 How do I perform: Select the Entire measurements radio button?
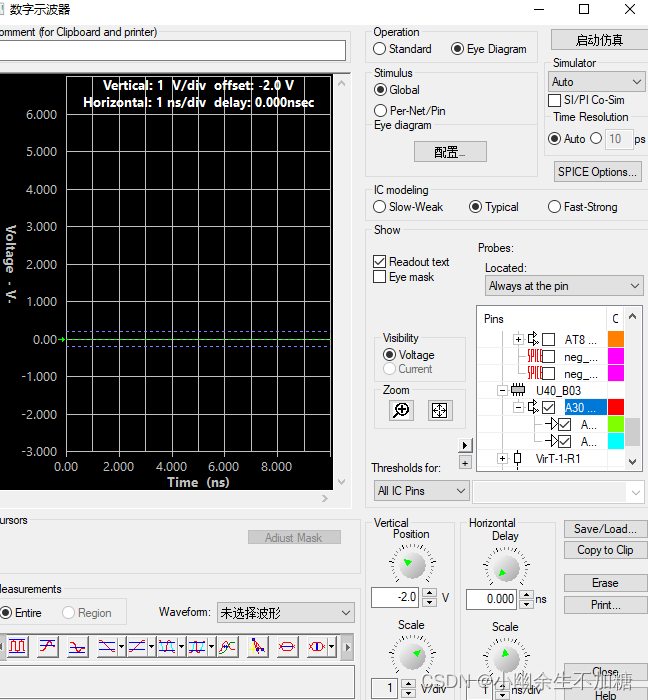tap(6, 612)
